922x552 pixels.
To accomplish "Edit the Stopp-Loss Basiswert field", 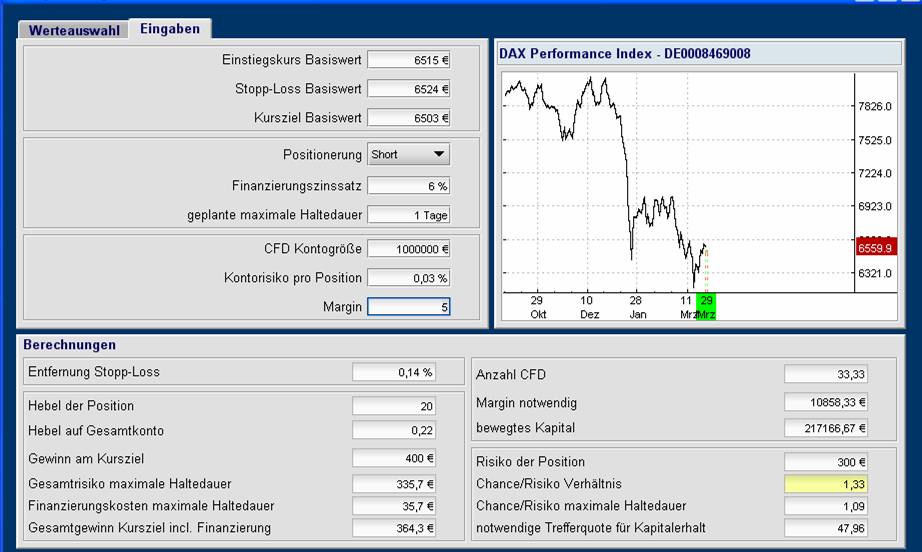I will (x=409, y=89).
